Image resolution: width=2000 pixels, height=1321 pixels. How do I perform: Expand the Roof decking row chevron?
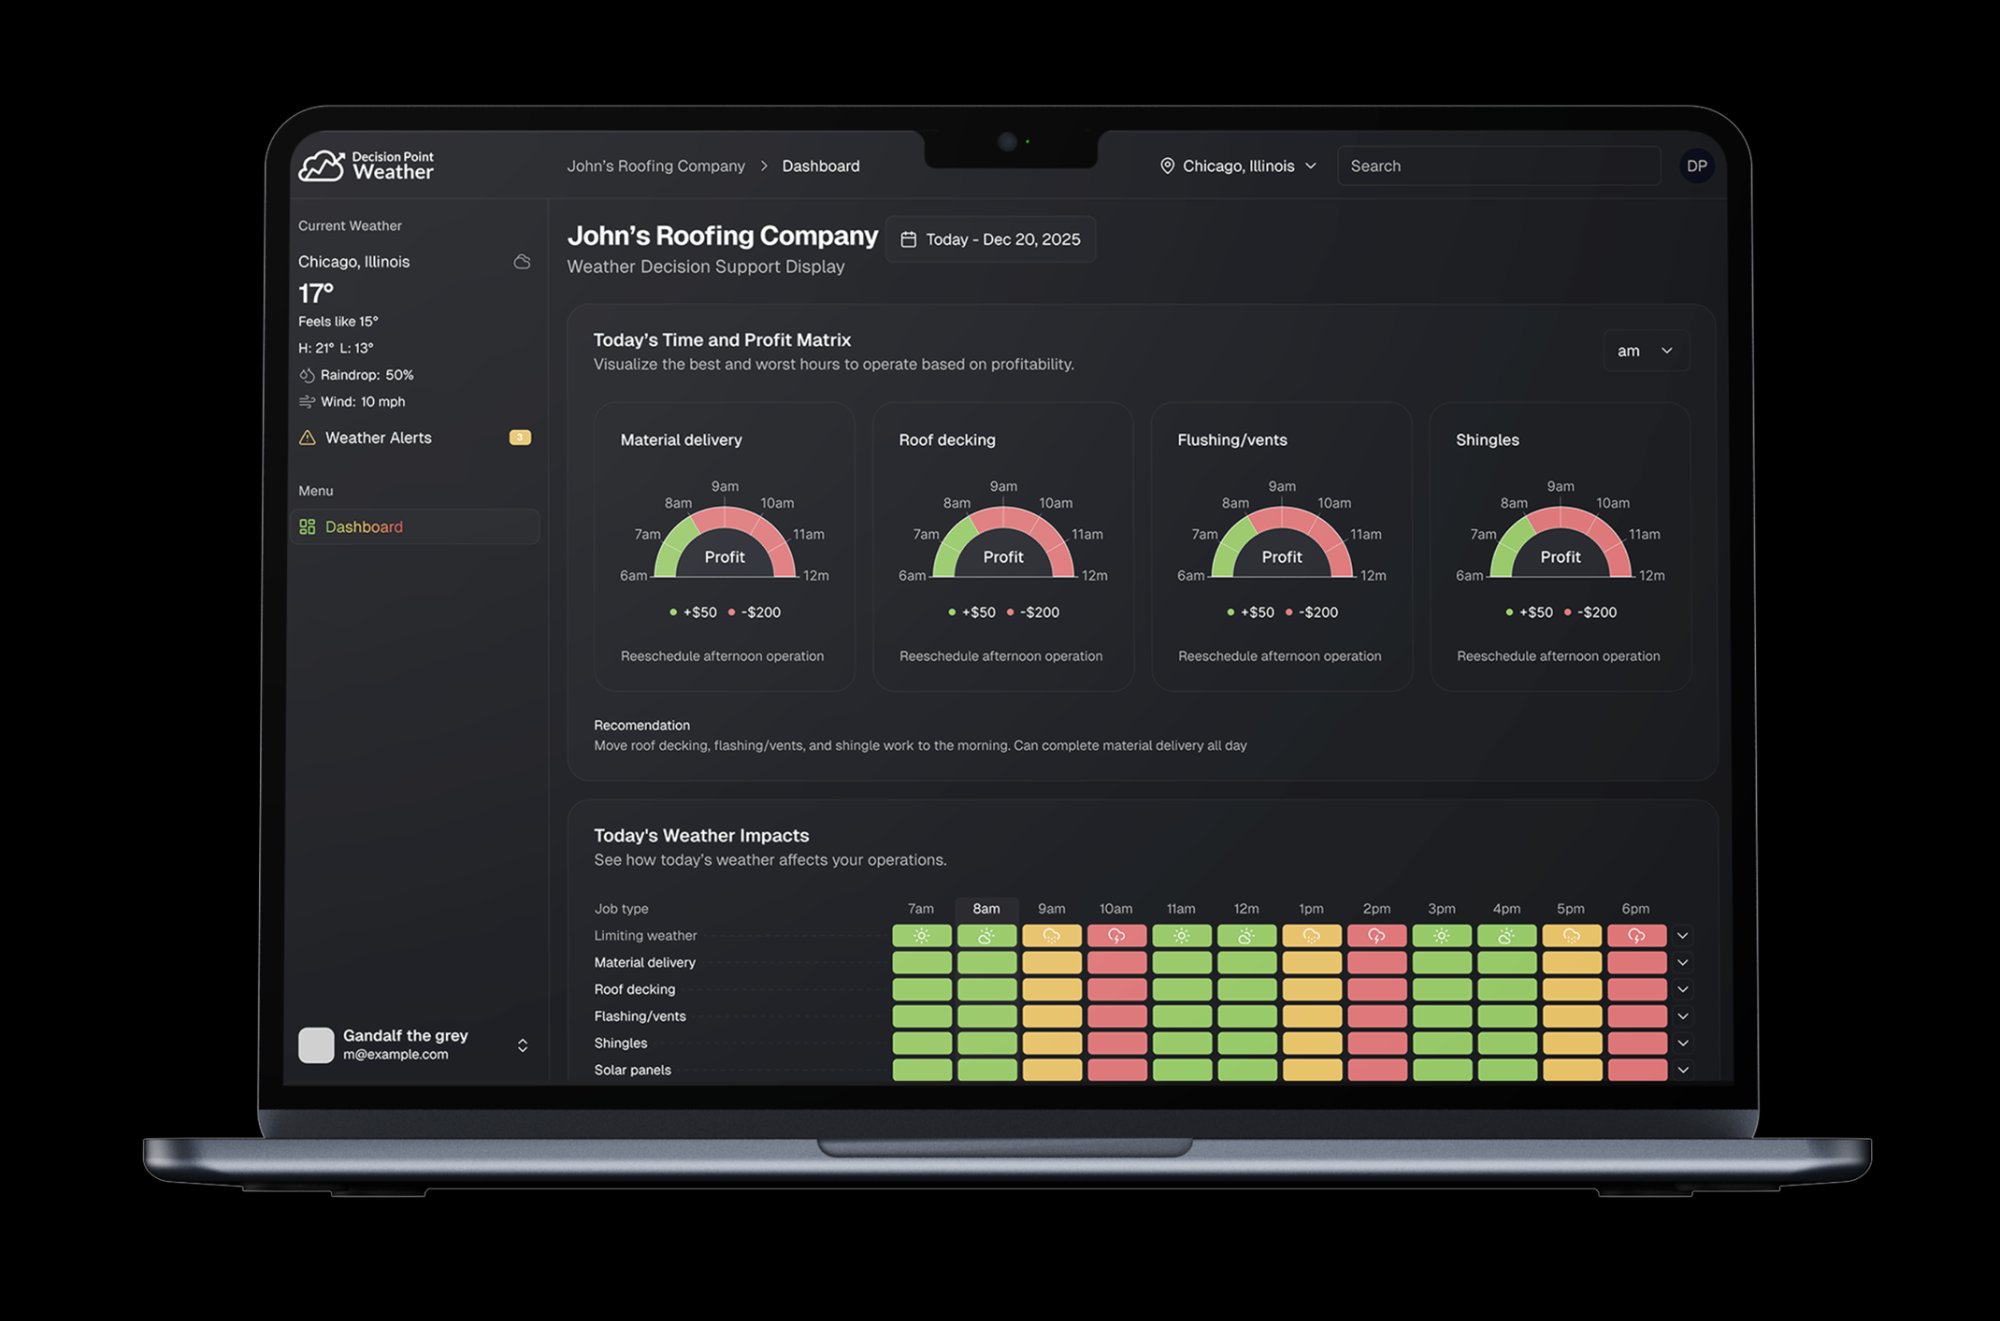pos(1683,990)
